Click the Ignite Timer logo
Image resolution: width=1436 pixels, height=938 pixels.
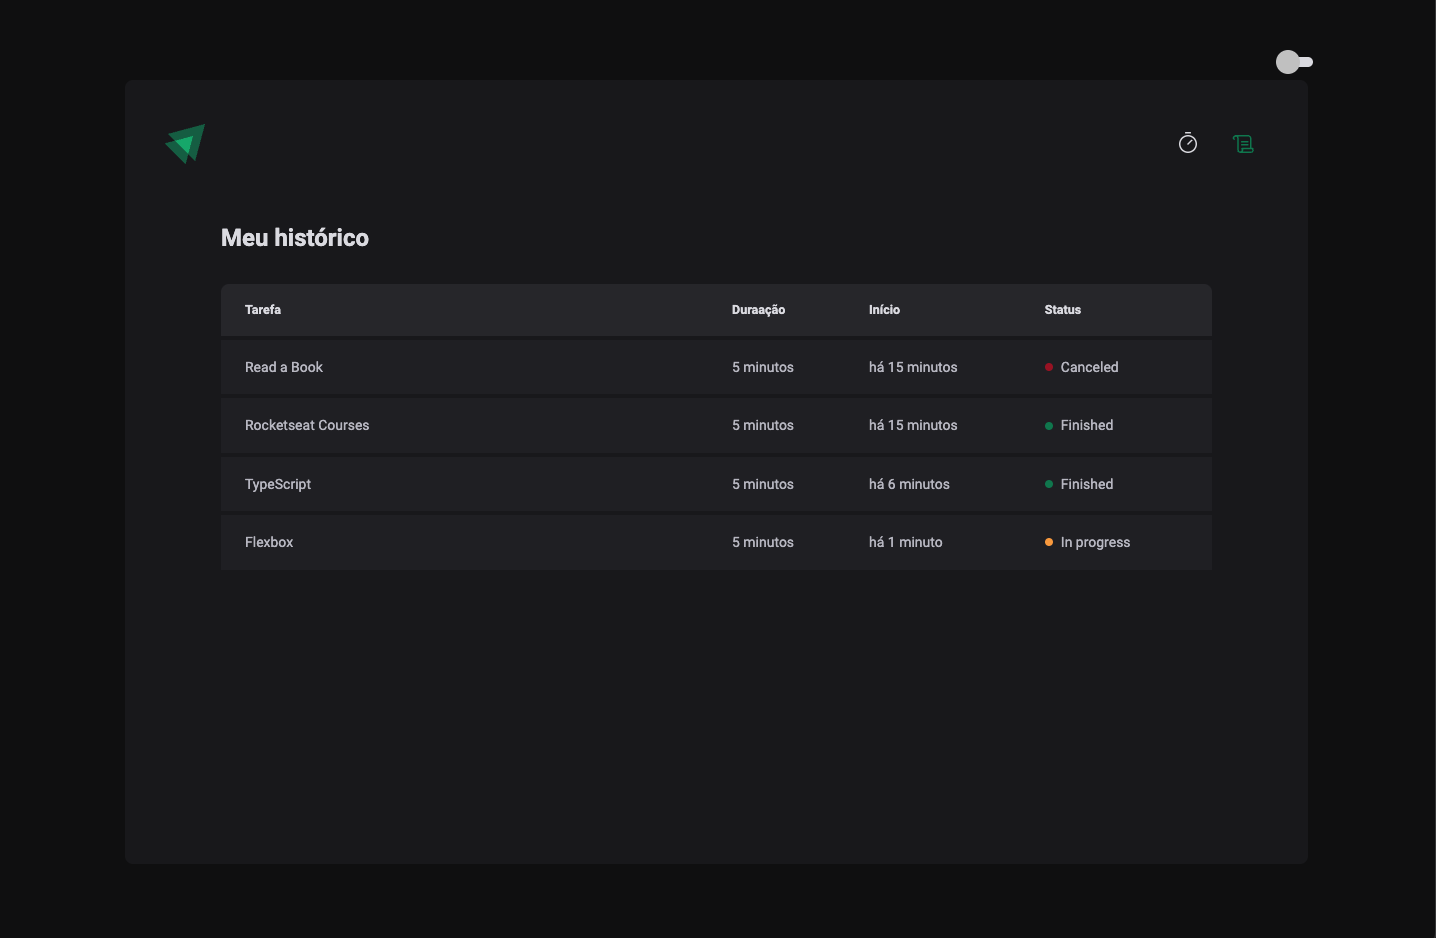tap(185, 143)
